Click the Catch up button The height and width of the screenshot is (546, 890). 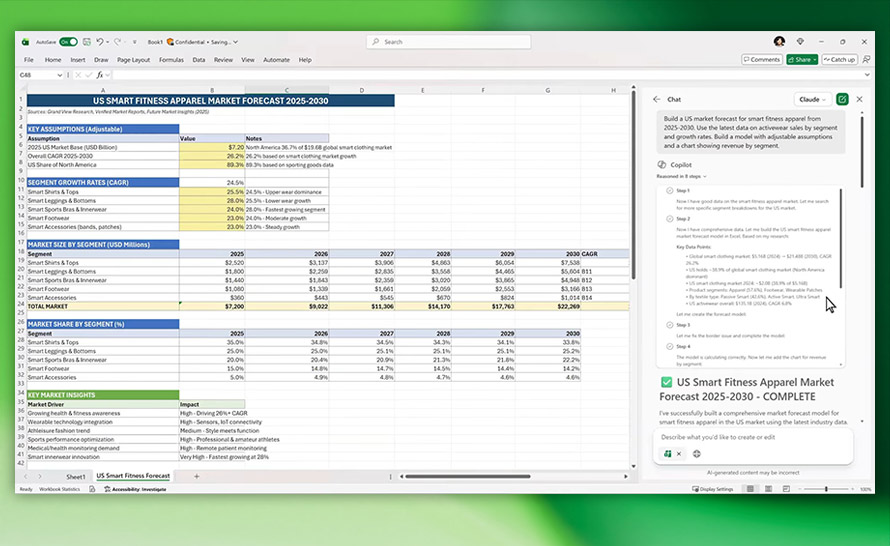point(839,60)
